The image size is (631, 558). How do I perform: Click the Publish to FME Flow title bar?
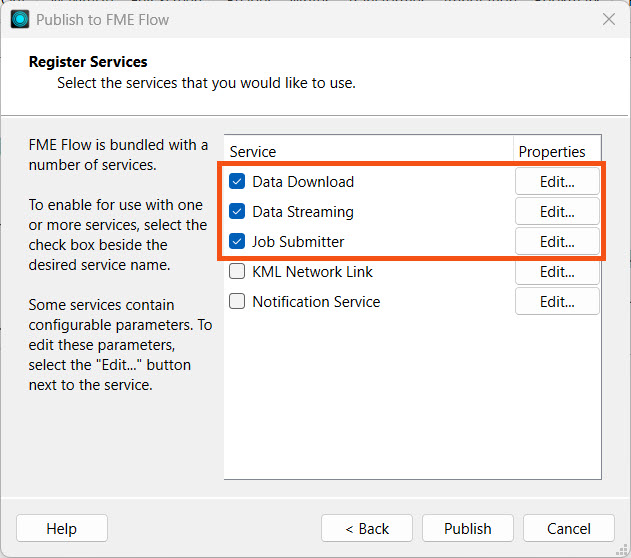coord(300,19)
